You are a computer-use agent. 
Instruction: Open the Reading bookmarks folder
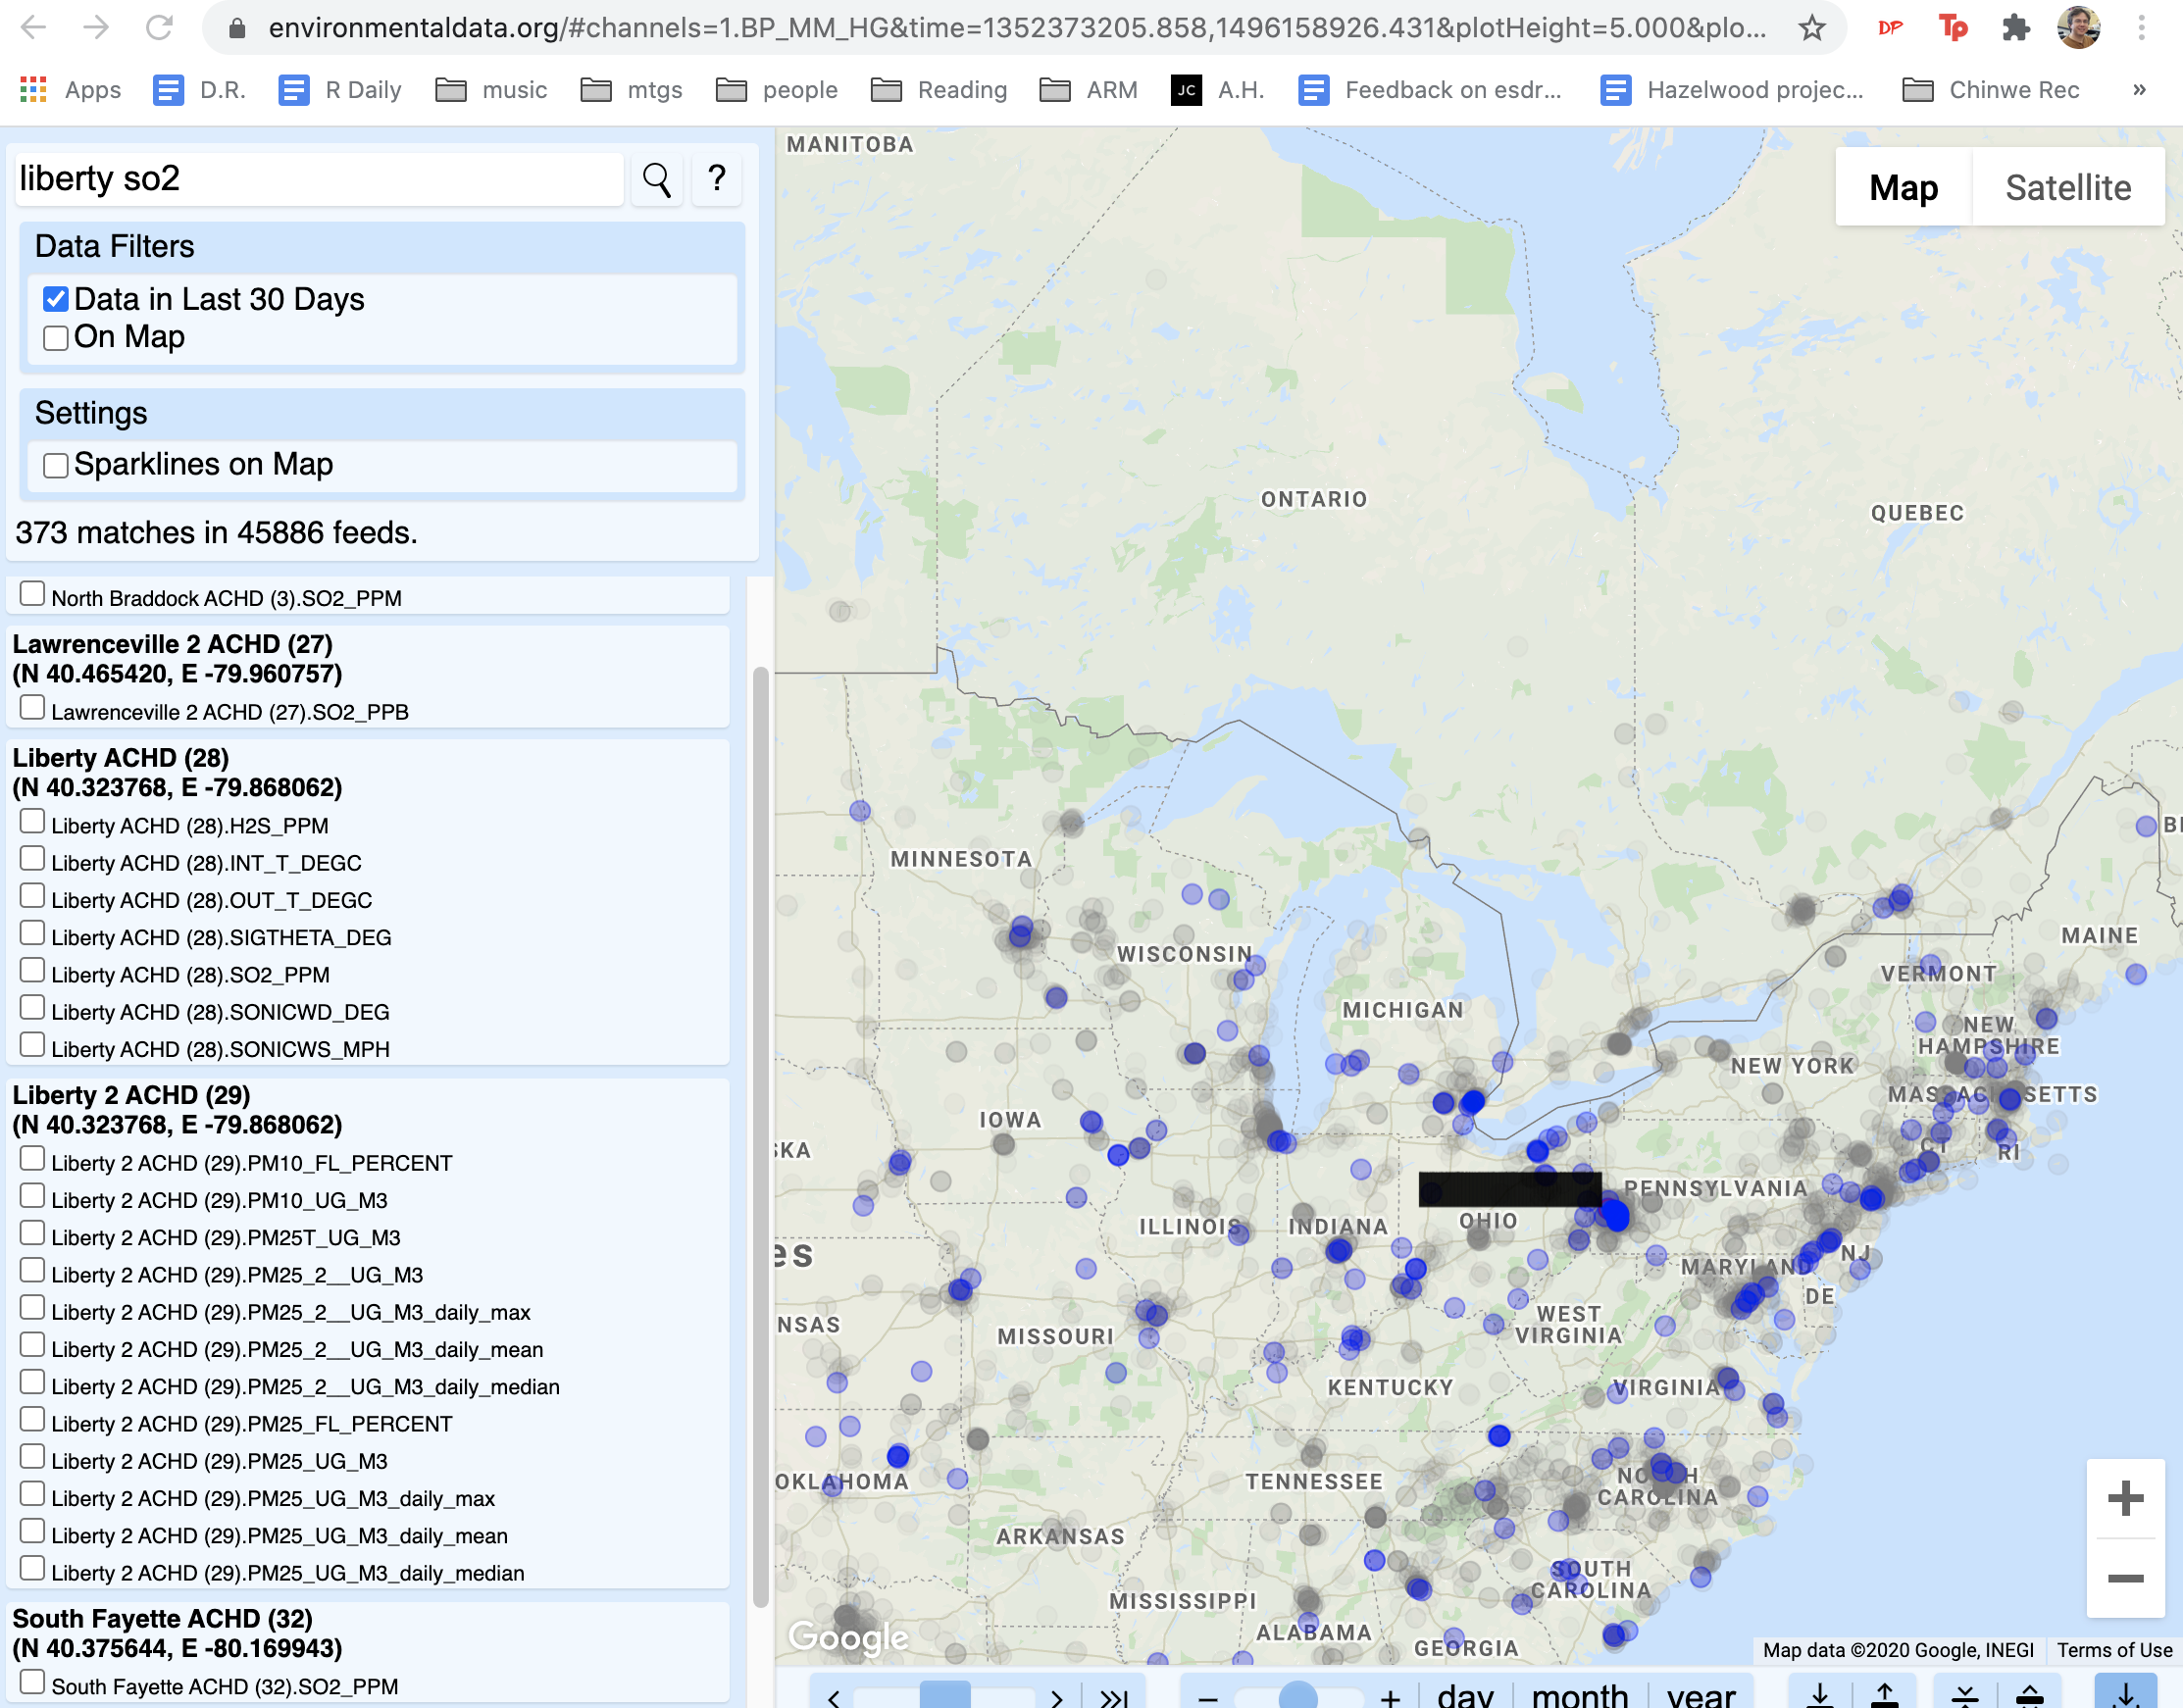pyautogui.click(x=938, y=90)
